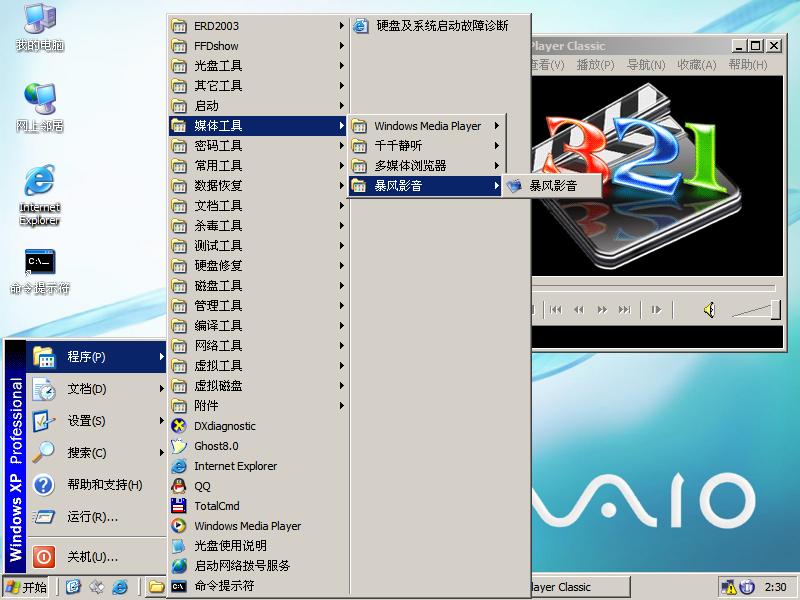Expand the 常用工具 folder submenu

point(258,166)
